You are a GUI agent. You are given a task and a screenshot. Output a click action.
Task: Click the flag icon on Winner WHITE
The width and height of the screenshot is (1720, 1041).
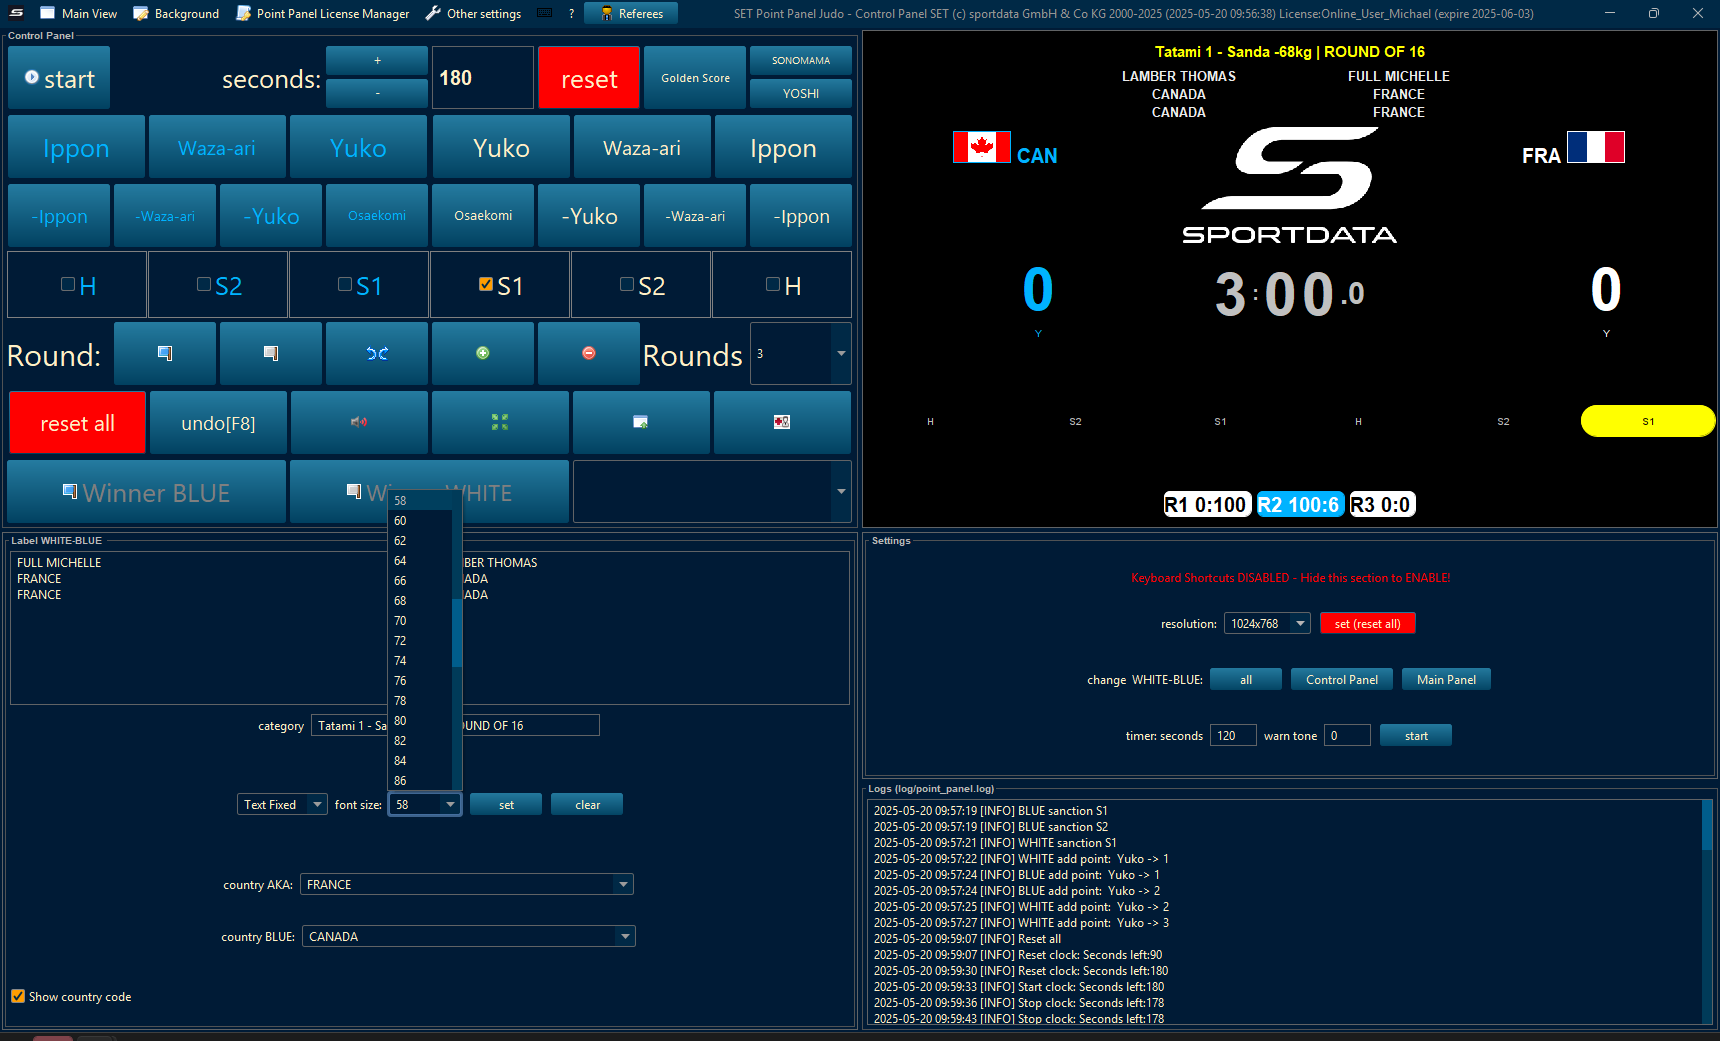[x=354, y=491]
